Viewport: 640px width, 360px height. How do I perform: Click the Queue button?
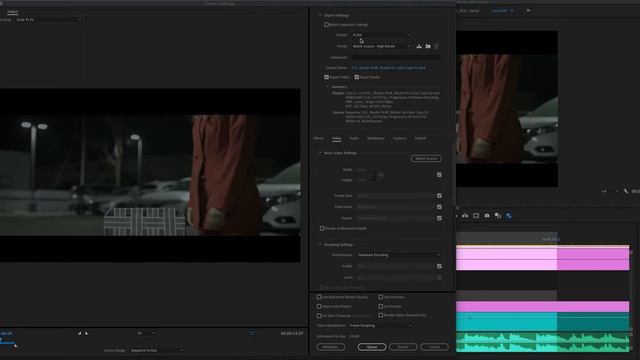pos(371,347)
